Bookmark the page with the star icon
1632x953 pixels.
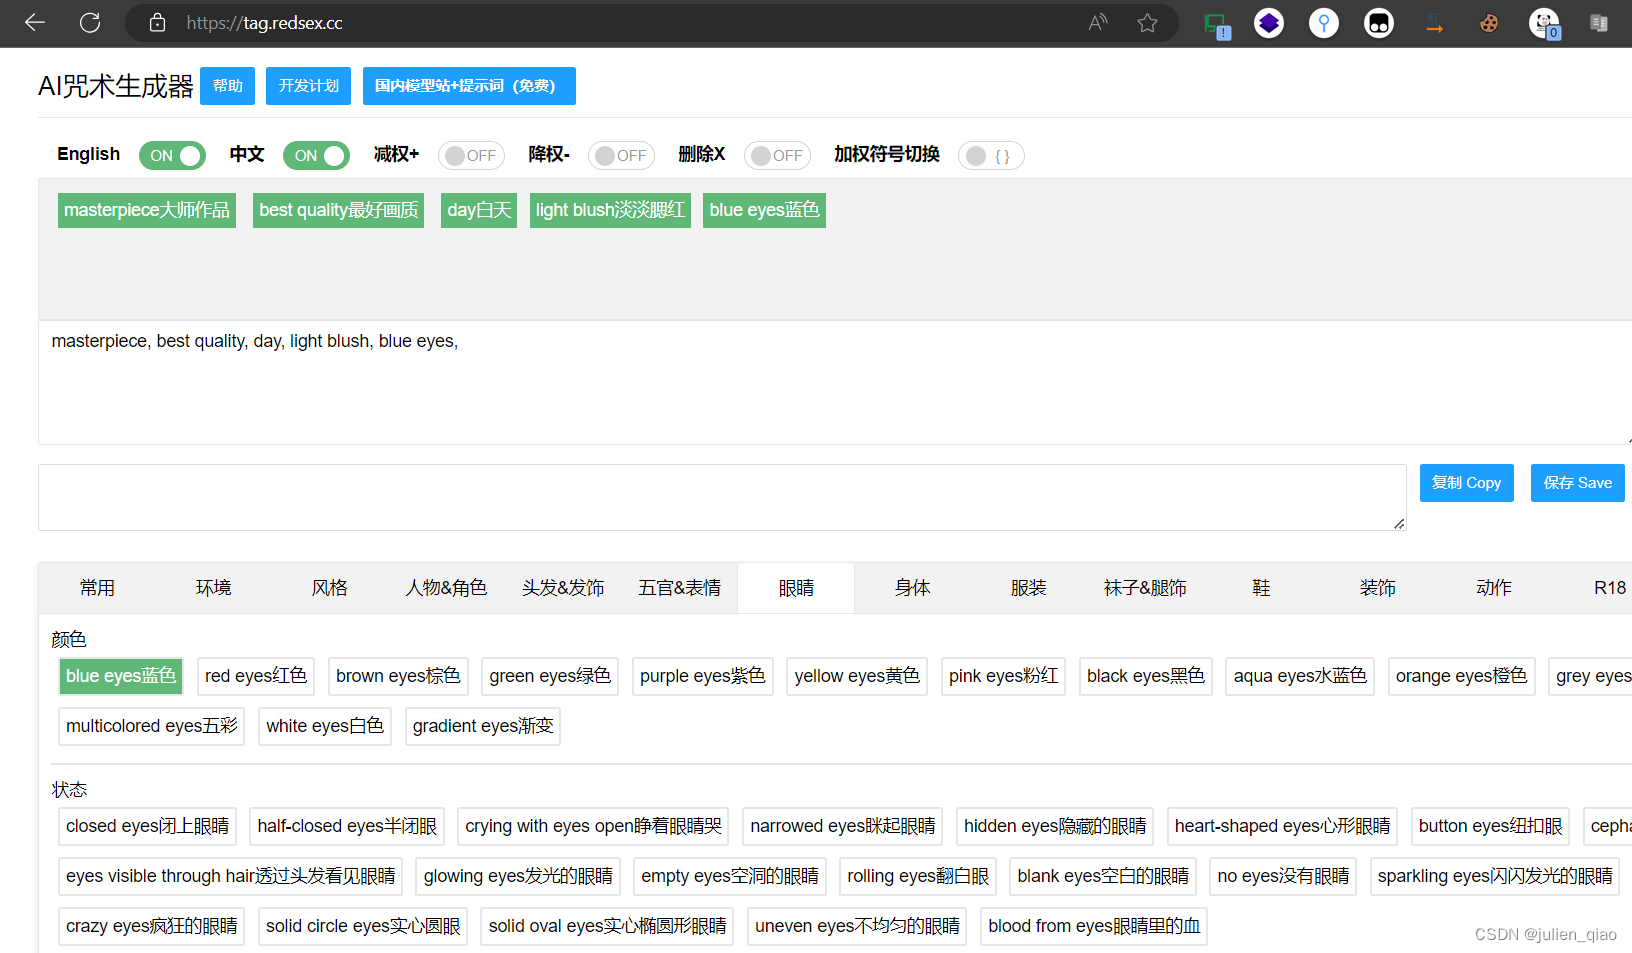coord(1147,22)
